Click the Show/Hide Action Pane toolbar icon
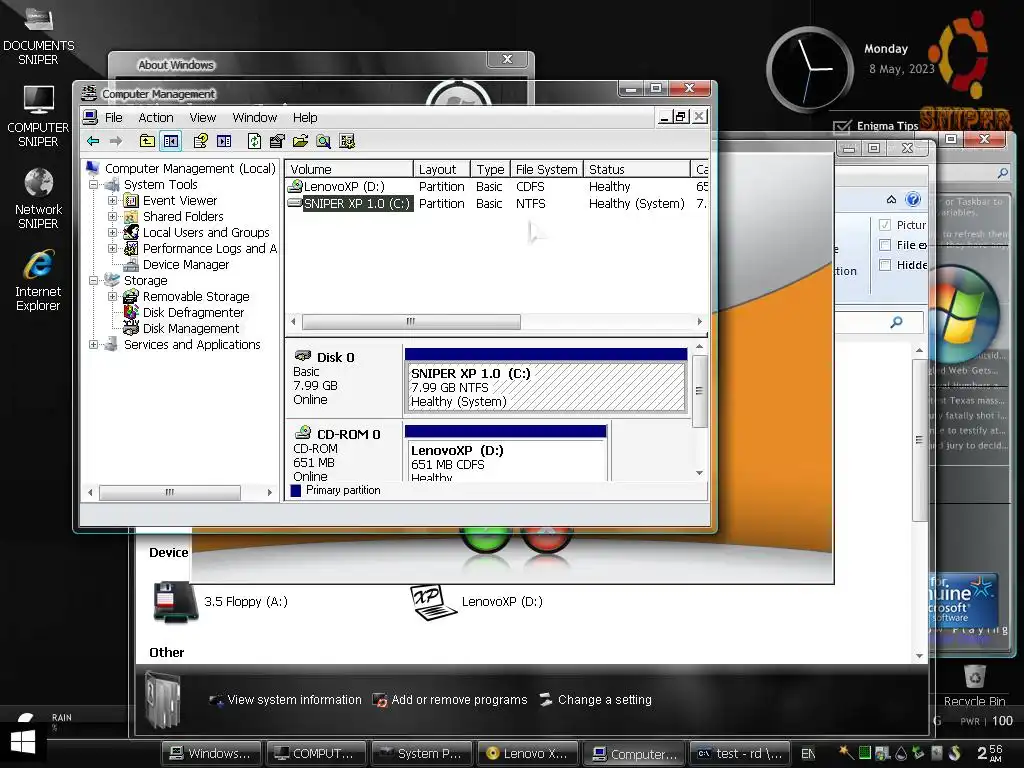1024x768 pixels. pos(224,141)
